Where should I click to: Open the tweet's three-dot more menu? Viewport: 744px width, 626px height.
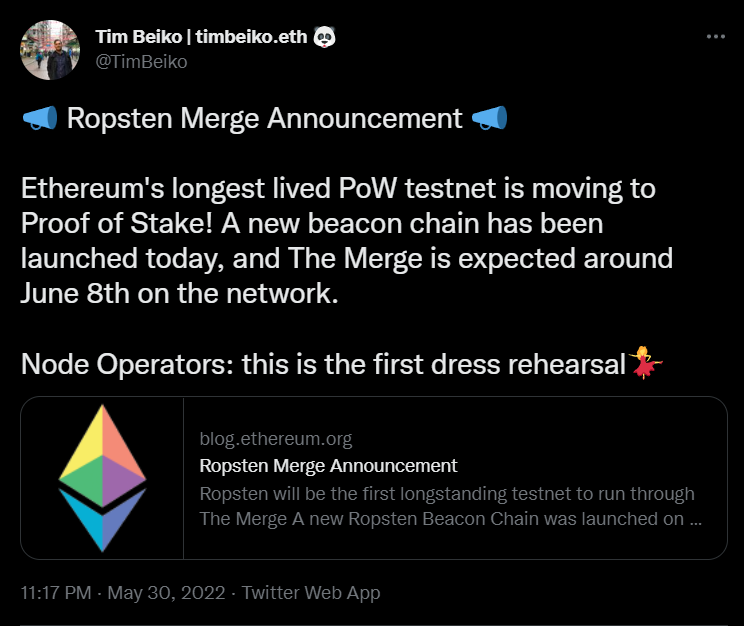tap(715, 37)
